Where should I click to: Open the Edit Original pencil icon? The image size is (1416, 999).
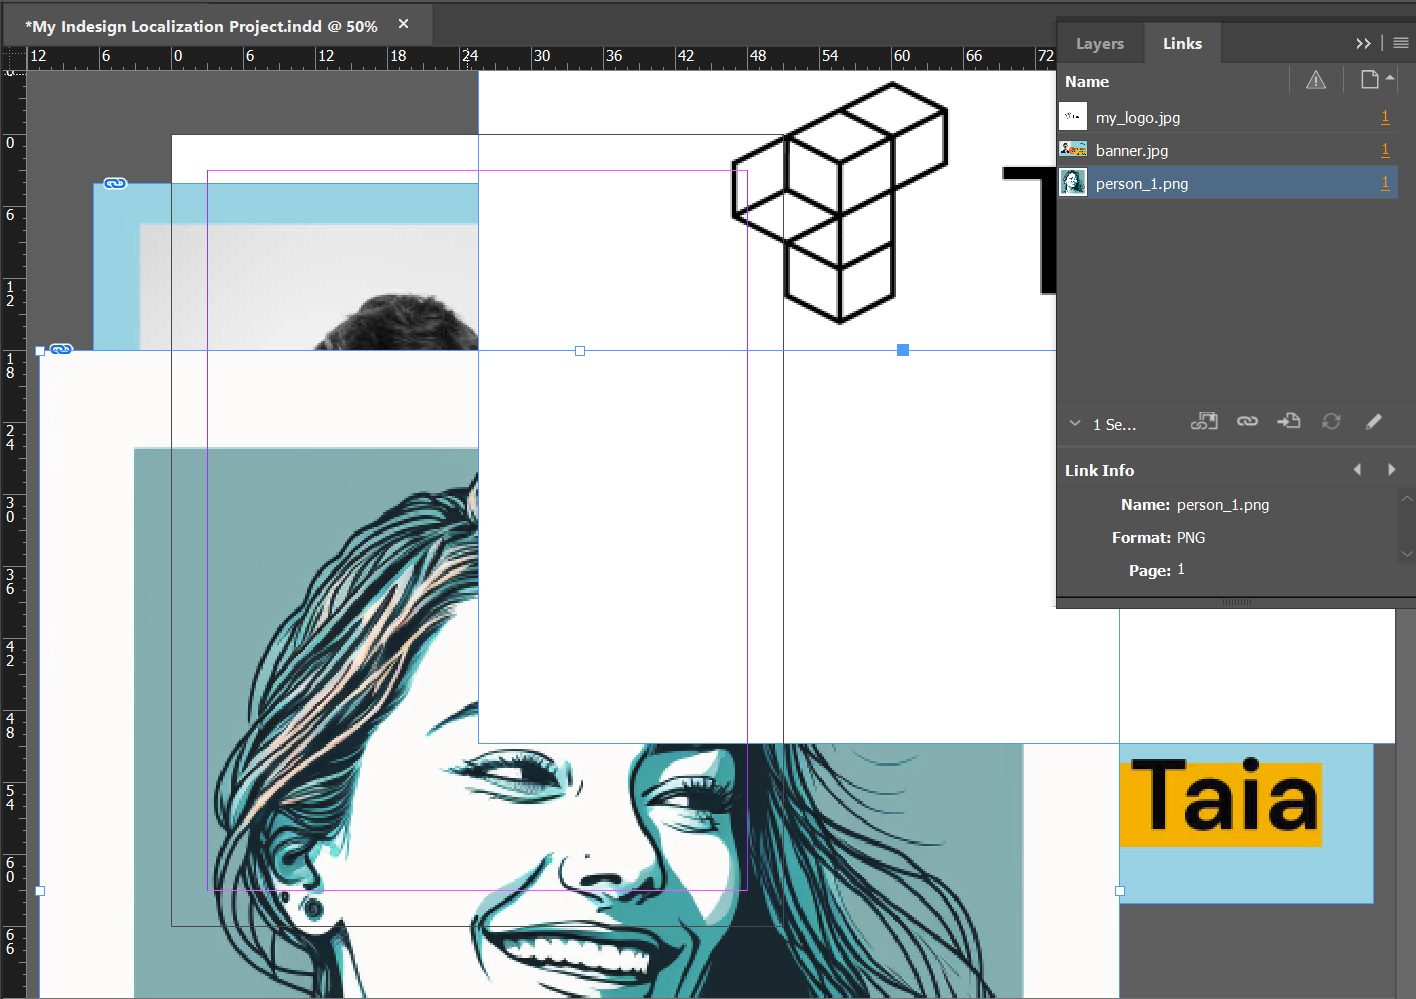click(1373, 421)
